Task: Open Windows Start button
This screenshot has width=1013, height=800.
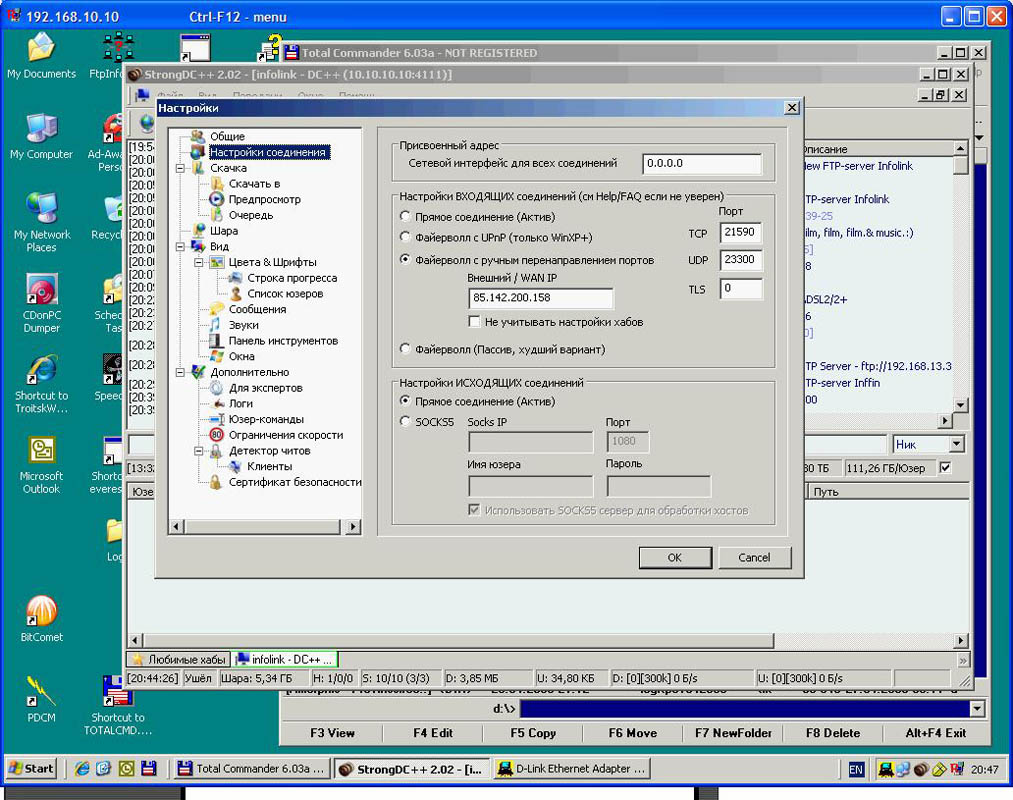Action: pyautogui.click(x=31, y=768)
